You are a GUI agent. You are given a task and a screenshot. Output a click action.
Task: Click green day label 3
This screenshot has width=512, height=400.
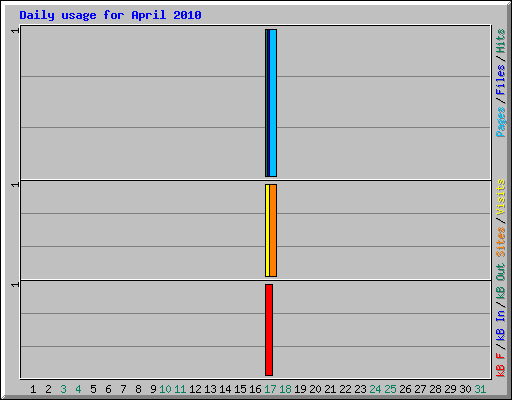click(x=63, y=389)
